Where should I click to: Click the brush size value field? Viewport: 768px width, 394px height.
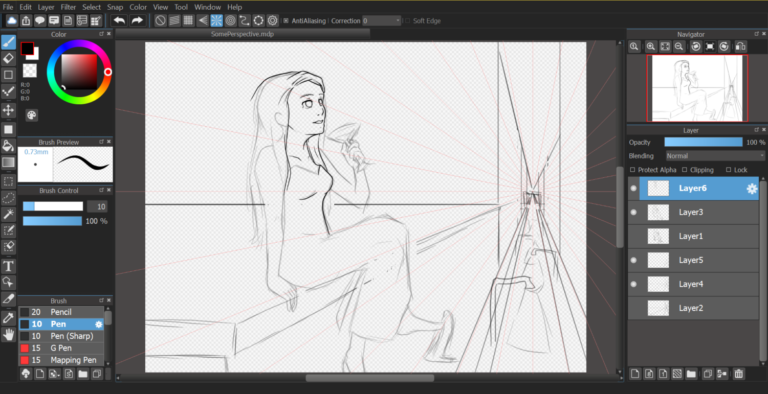point(97,207)
